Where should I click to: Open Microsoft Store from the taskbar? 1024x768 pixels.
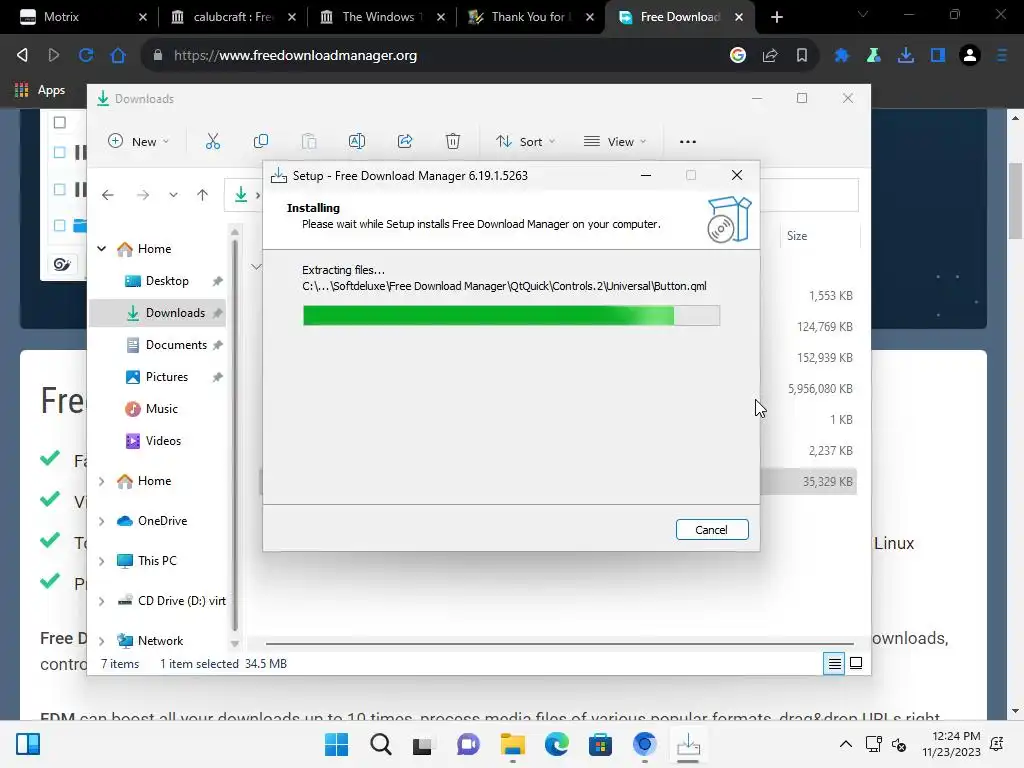click(x=600, y=744)
